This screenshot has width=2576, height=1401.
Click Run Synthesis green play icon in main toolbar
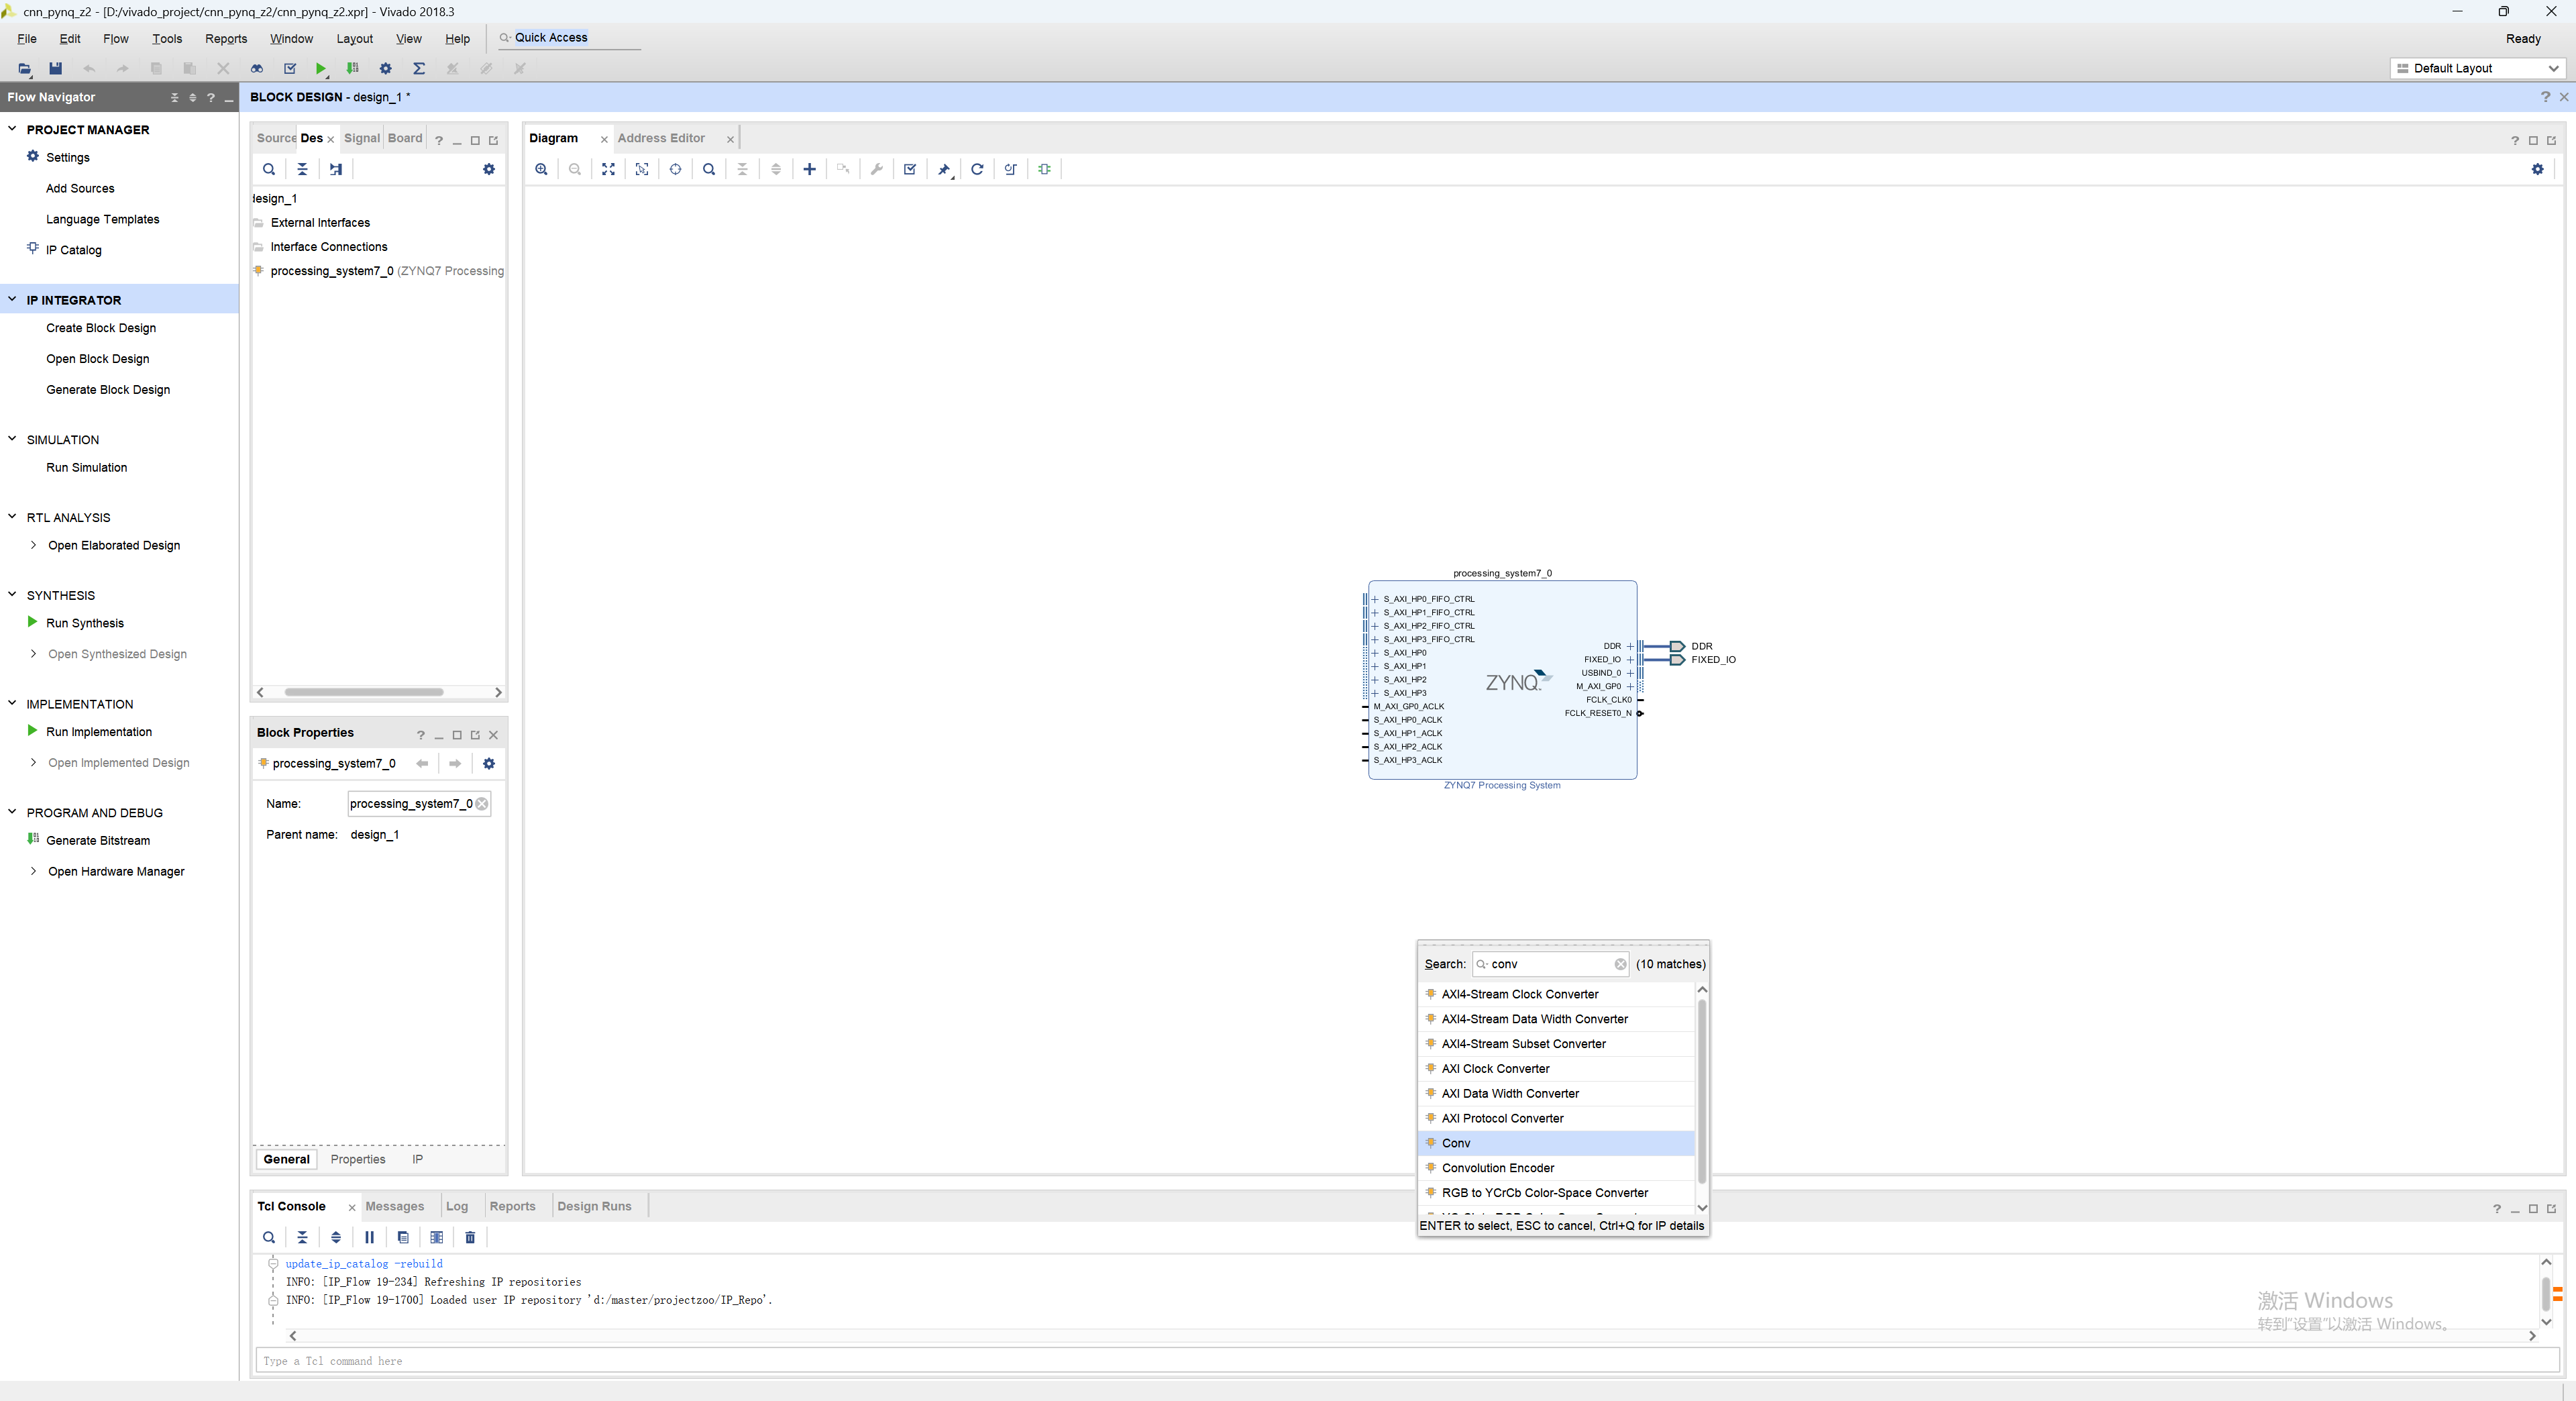point(320,68)
